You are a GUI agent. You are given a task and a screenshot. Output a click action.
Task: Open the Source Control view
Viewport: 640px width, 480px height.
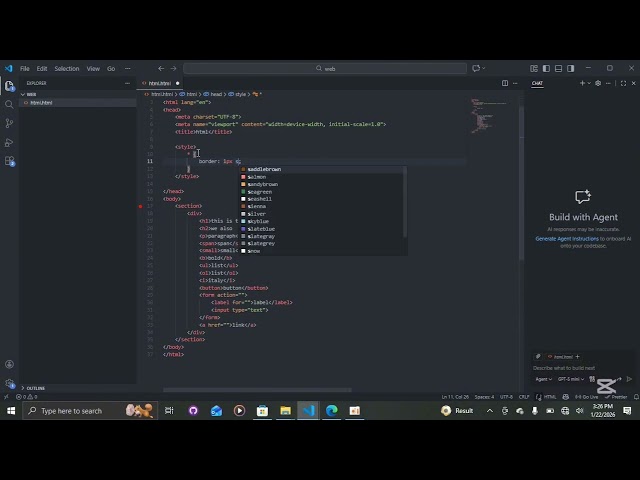[9, 123]
